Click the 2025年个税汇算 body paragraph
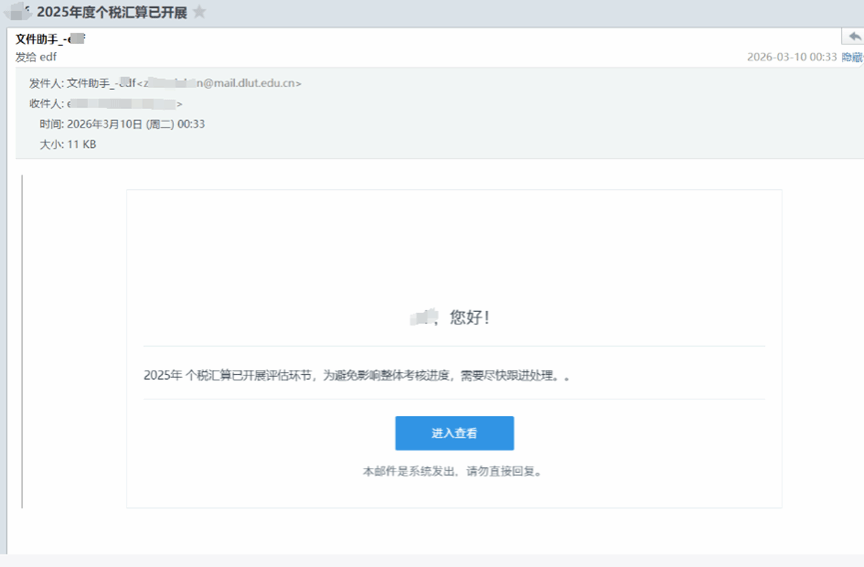The image size is (864, 567). (x=362, y=375)
